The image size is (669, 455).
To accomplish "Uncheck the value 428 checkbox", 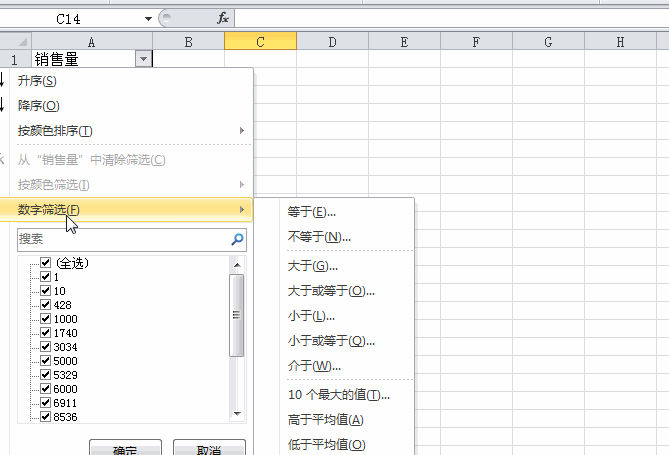I will pos(46,305).
